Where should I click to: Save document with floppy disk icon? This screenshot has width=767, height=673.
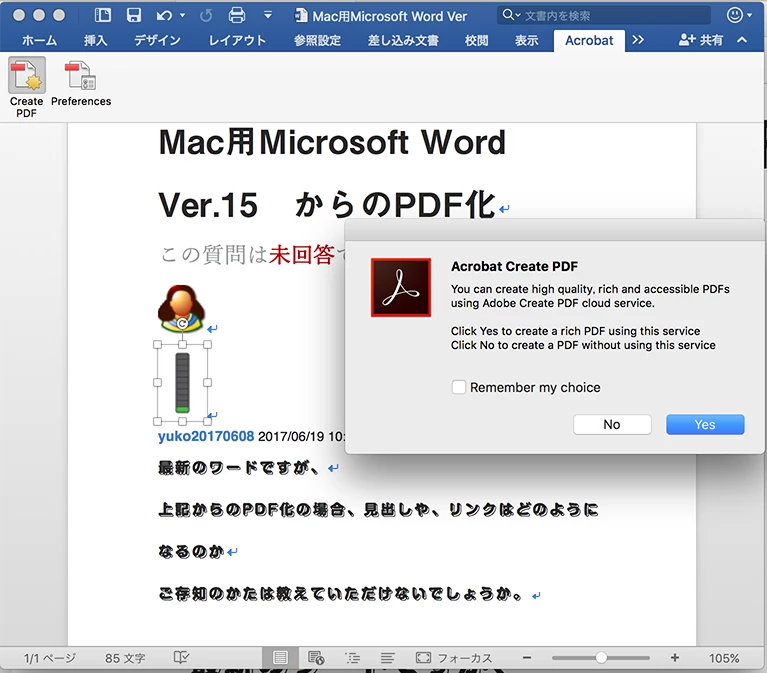pos(134,15)
